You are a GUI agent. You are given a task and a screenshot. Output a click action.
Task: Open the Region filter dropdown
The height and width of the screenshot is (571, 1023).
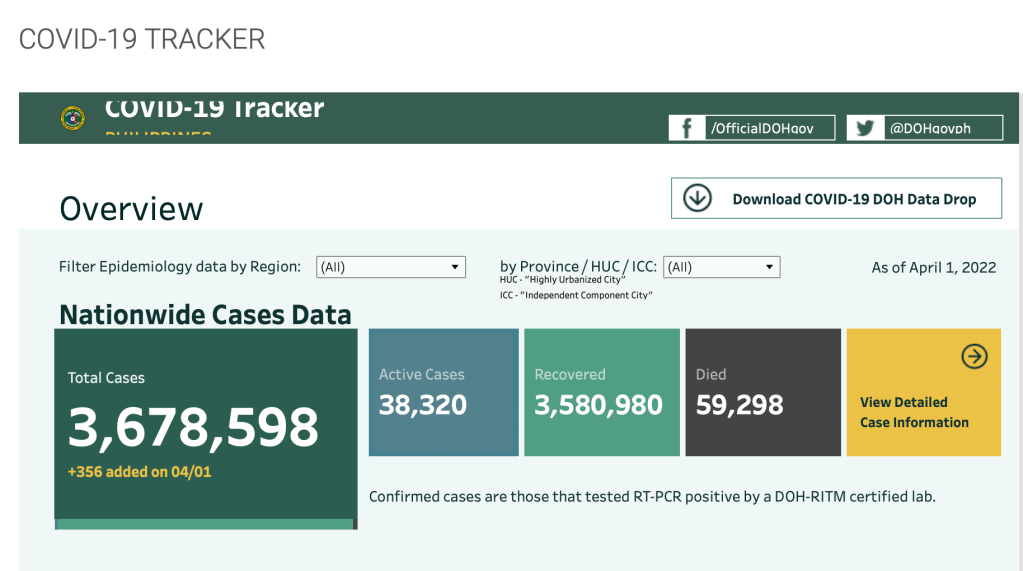click(391, 267)
